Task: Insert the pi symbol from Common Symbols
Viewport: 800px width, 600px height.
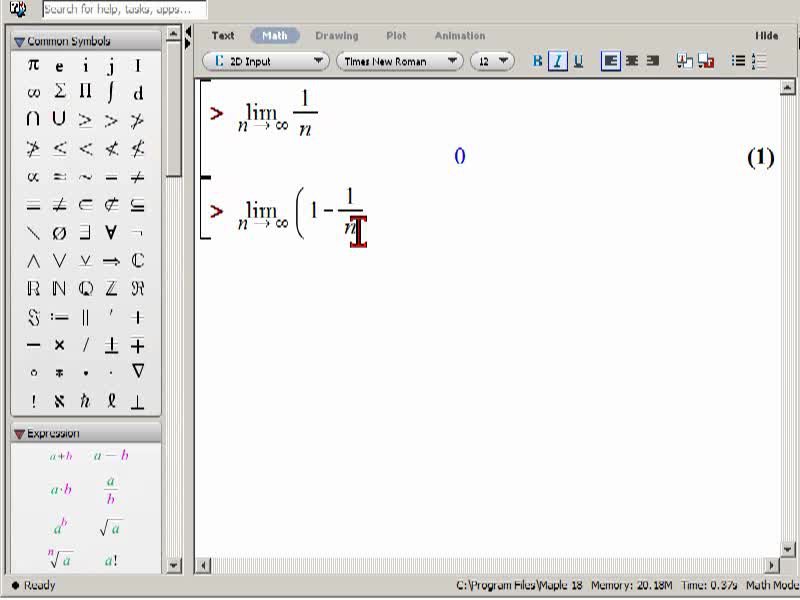Action: [x=33, y=65]
